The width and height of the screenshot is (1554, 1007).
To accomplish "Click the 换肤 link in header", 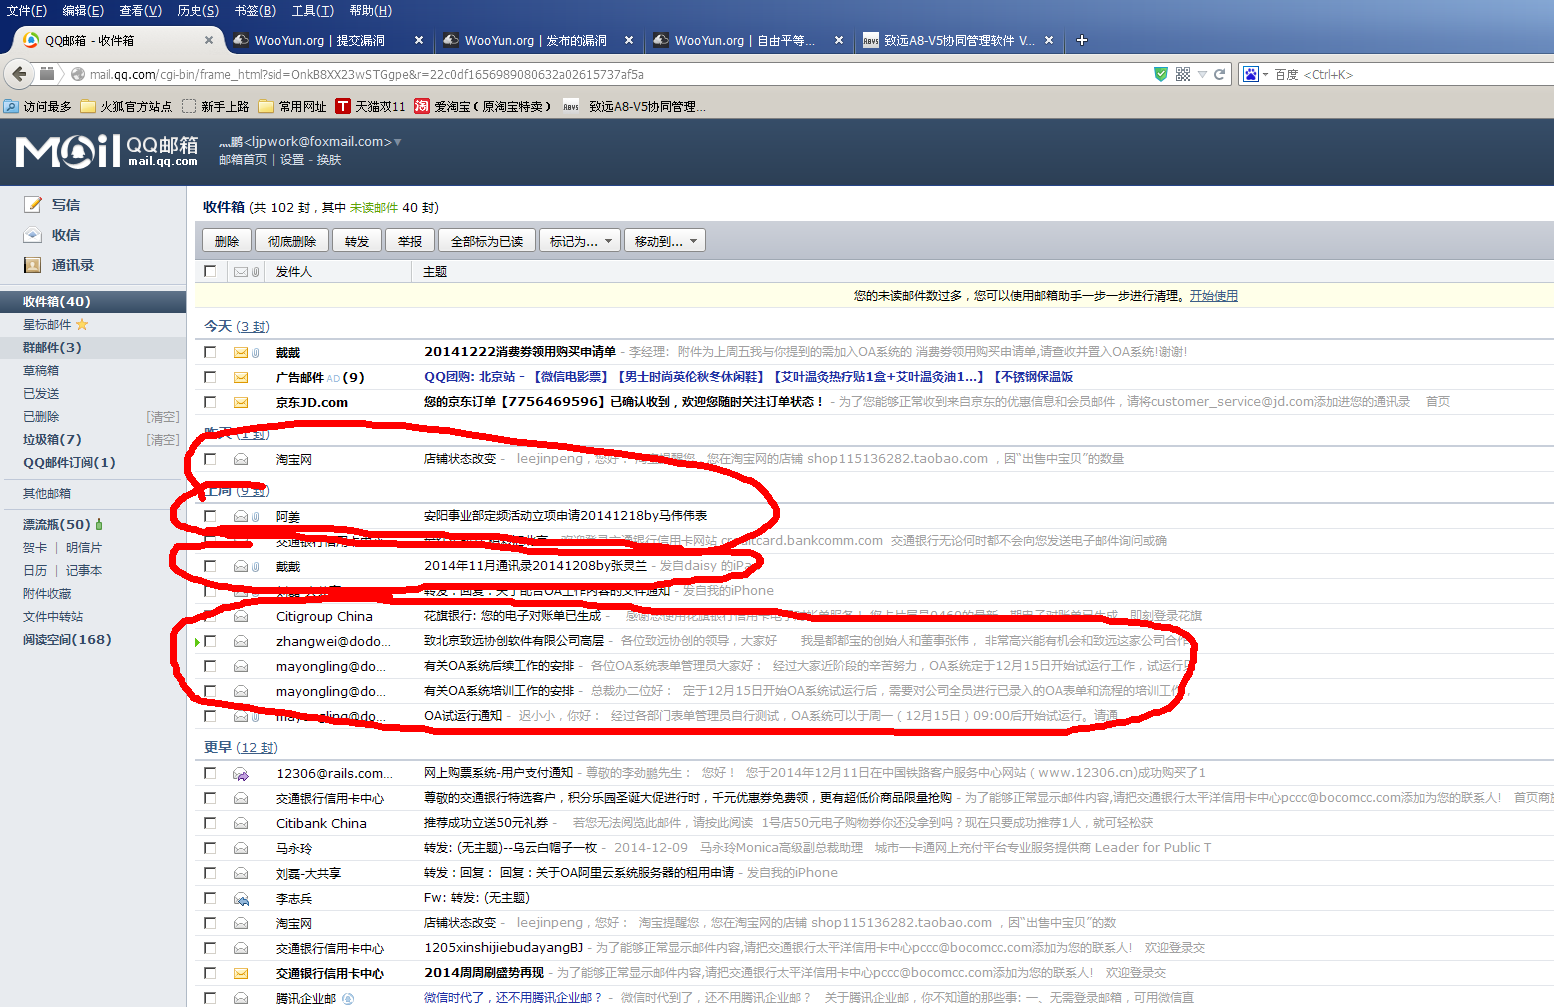I will click(329, 160).
